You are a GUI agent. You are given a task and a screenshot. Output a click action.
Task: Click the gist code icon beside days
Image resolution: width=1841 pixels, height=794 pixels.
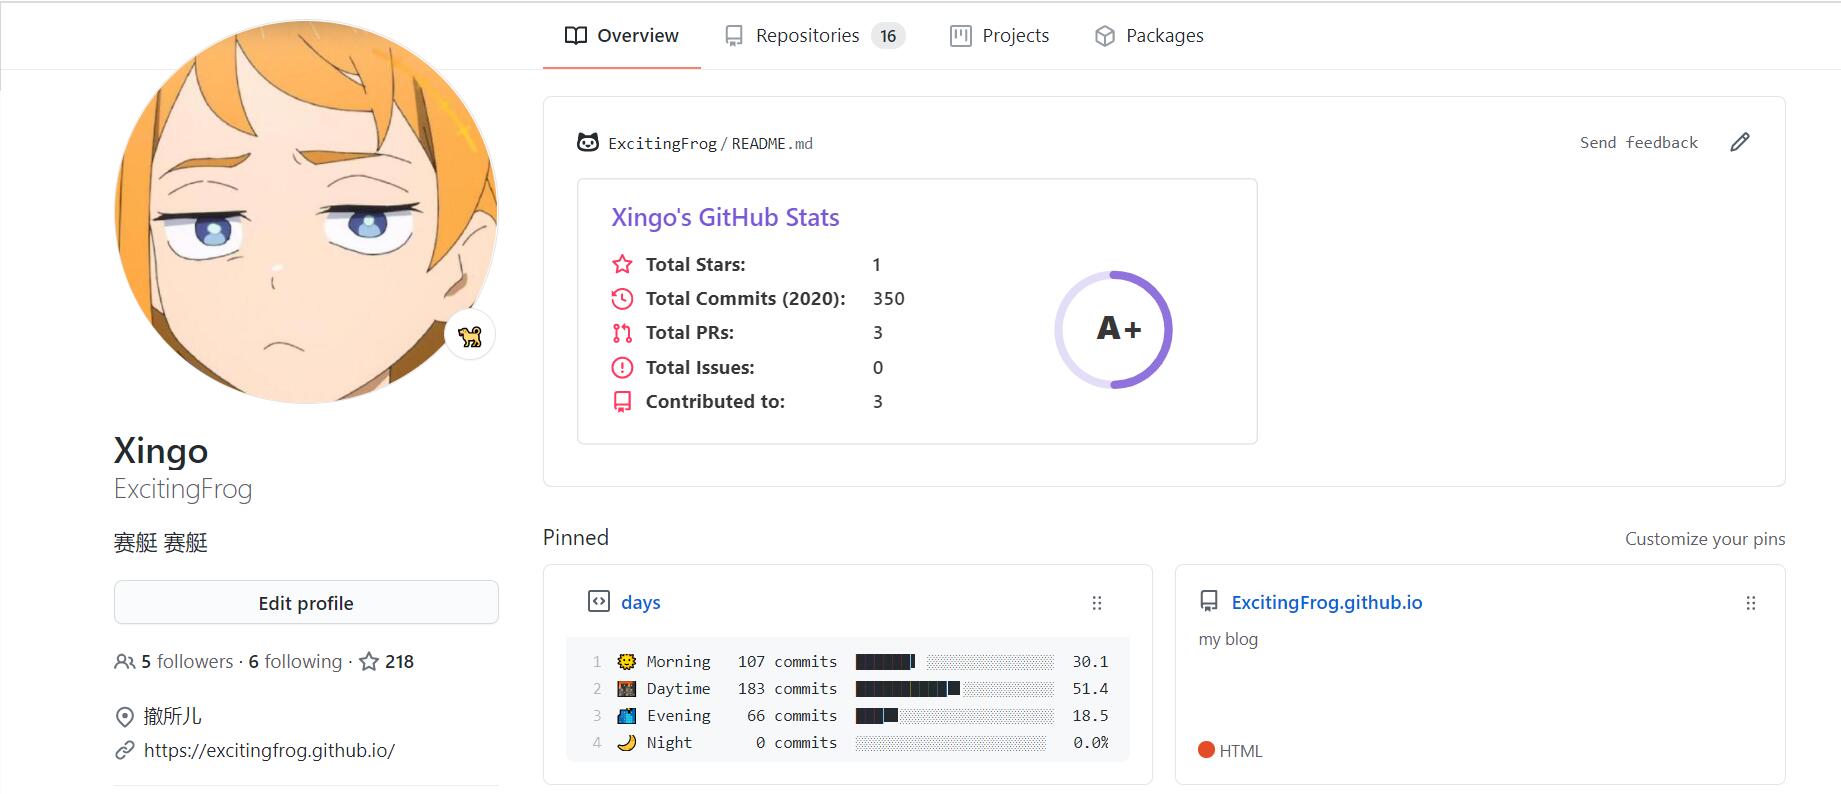pos(598,601)
